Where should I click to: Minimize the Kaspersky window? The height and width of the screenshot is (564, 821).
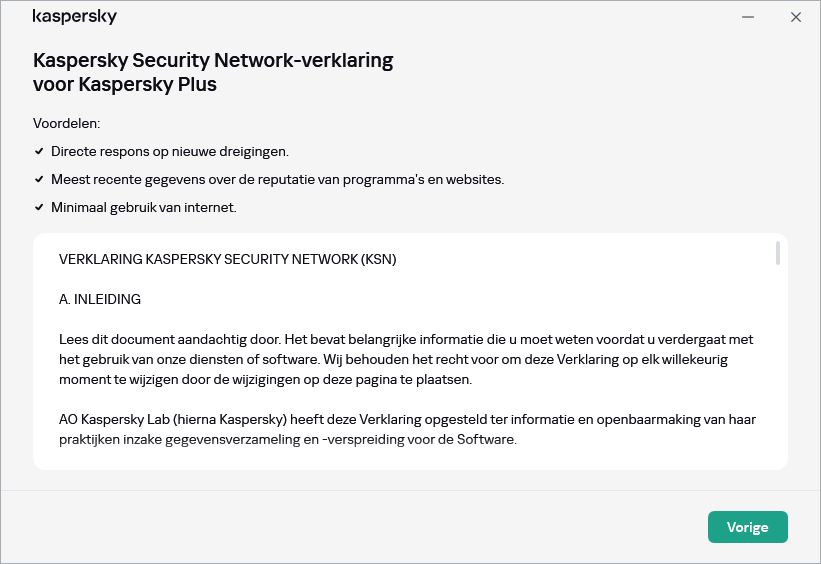[x=747, y=17]
